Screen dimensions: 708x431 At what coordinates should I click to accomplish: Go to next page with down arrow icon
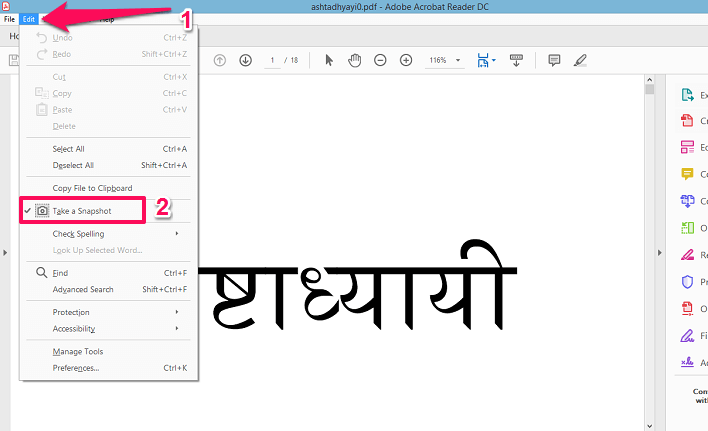[x=245, y=60]
